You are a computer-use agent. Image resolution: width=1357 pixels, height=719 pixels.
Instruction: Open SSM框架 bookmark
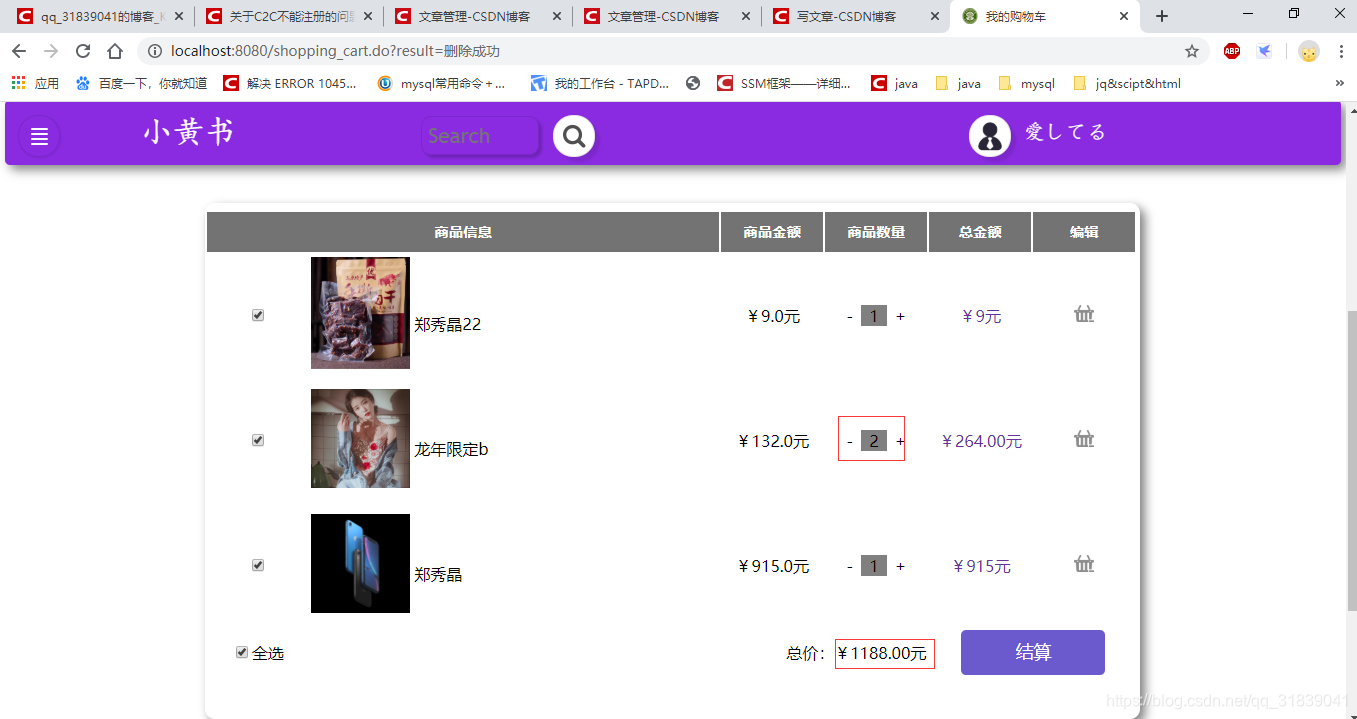tap(784, 83)
